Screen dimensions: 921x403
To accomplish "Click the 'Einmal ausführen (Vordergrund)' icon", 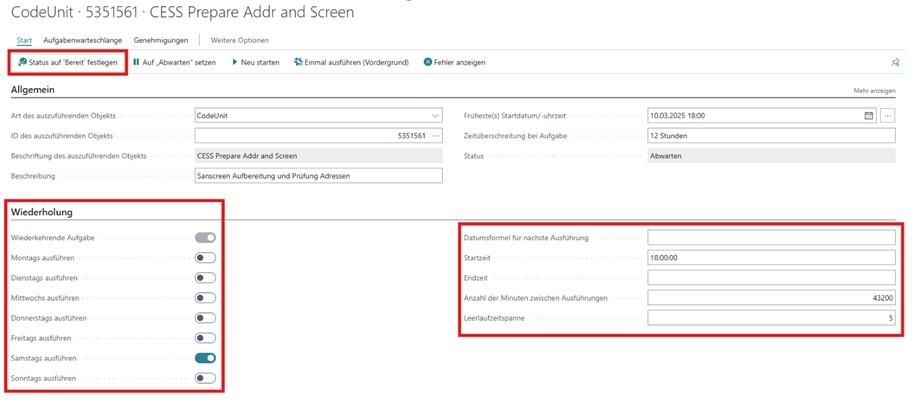I will pos(298,62).
